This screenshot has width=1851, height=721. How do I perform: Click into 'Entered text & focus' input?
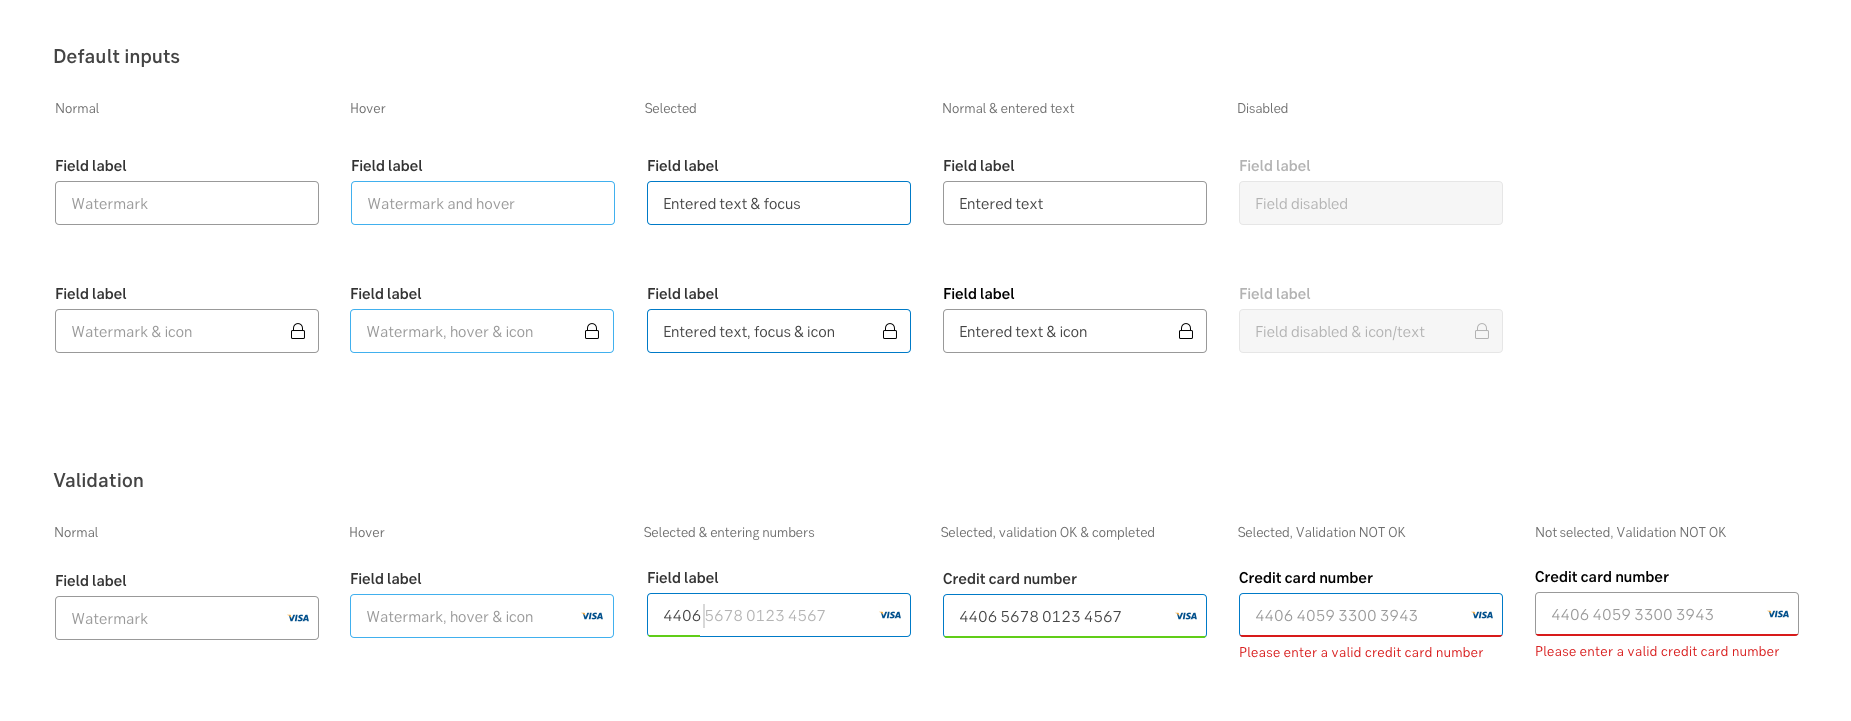[x=779, y=203]
